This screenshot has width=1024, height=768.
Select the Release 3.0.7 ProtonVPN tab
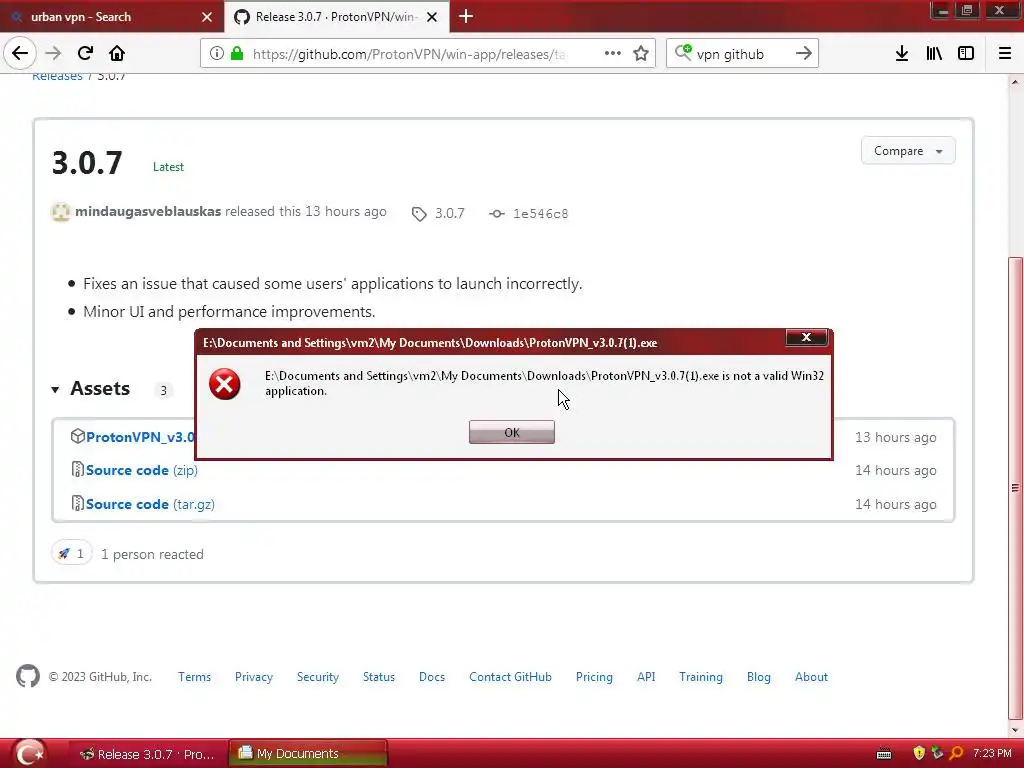click(336, 17)
